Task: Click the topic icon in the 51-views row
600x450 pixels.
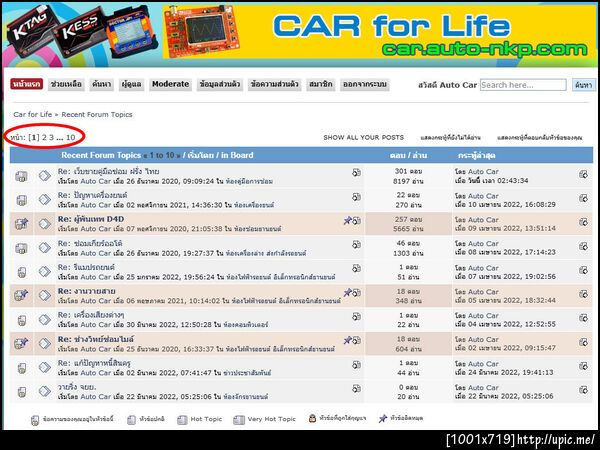Action: (22, 272)
